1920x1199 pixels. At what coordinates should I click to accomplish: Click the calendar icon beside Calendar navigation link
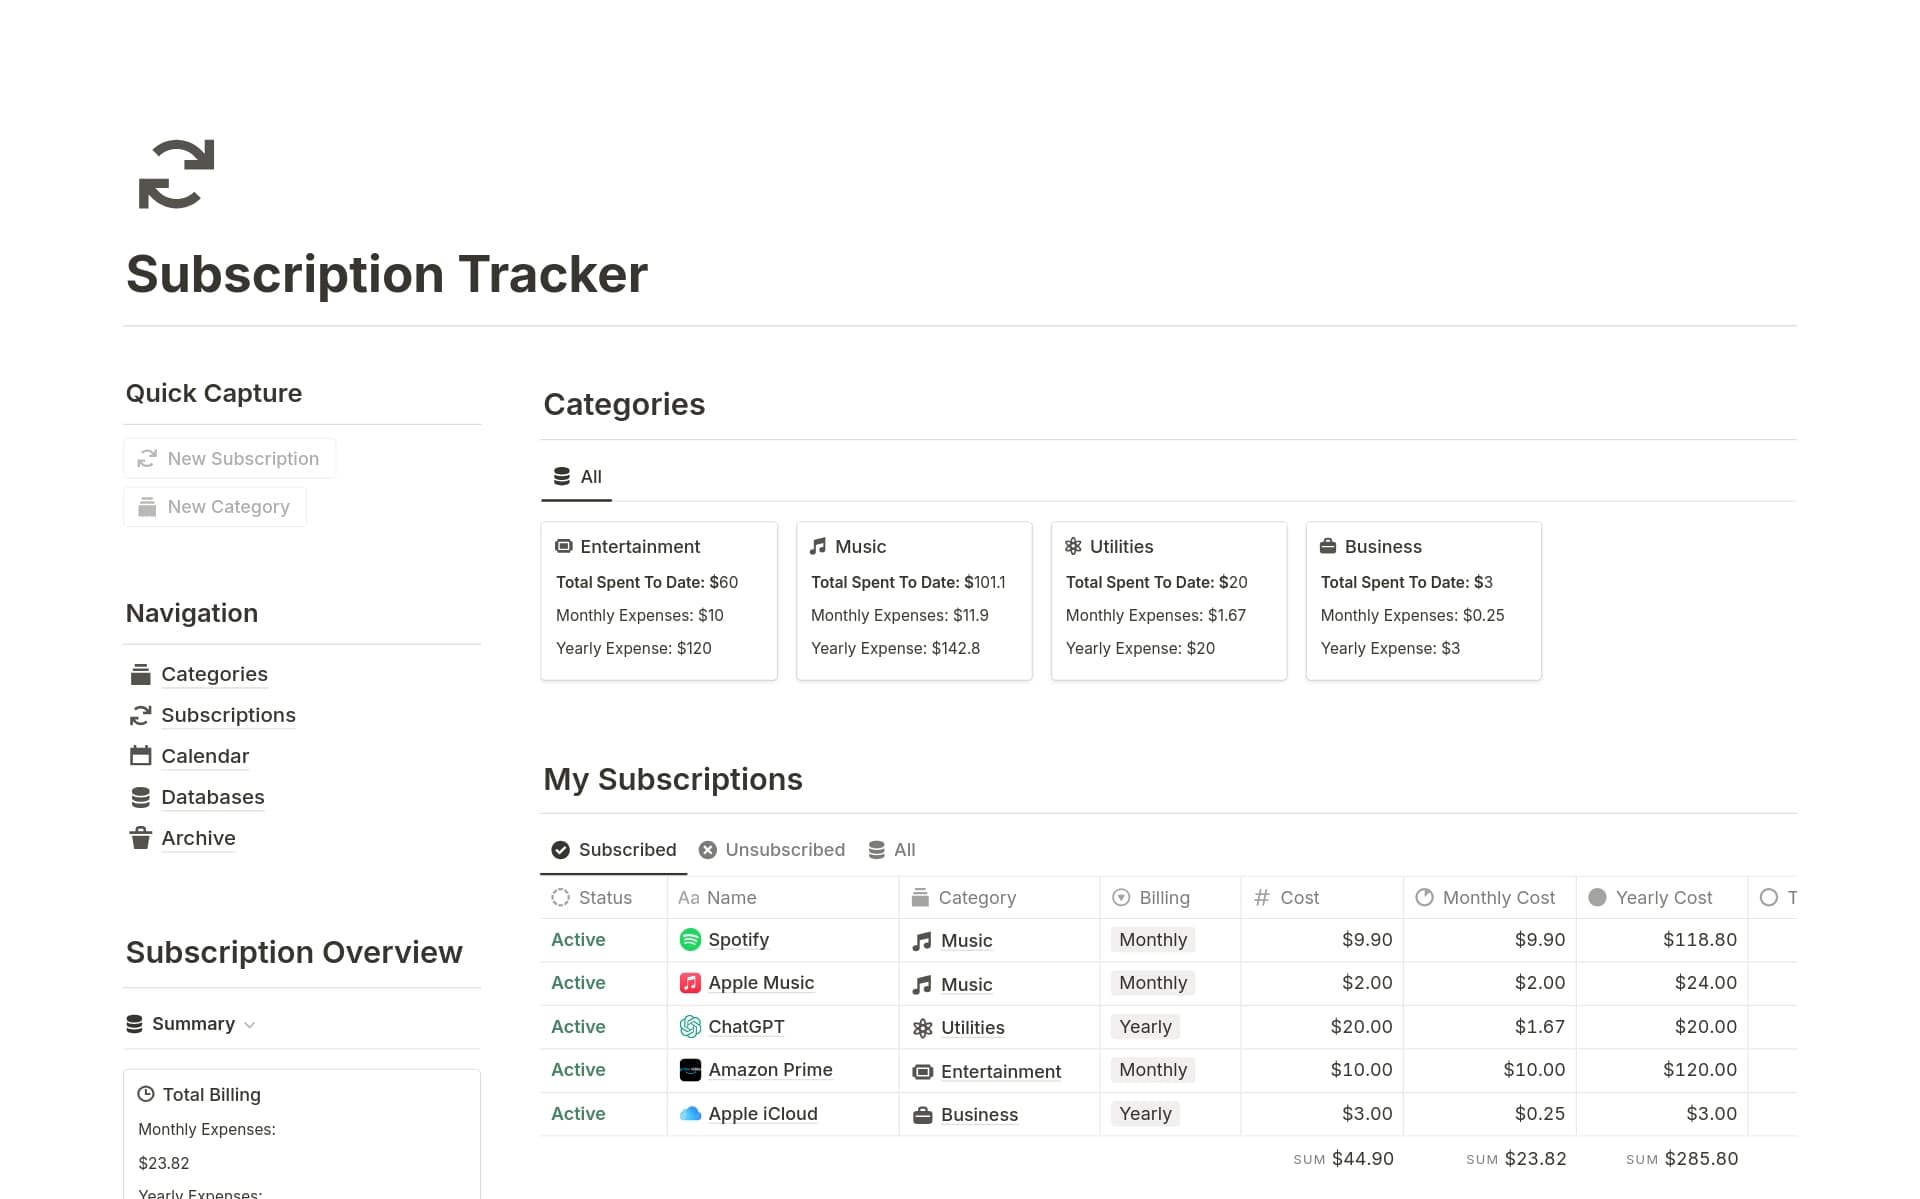pos(141,755)
